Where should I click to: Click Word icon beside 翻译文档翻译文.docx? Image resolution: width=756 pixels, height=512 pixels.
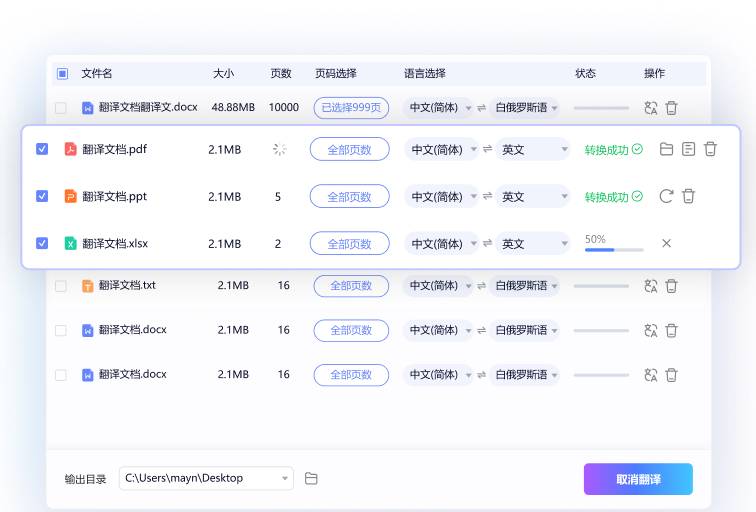[x=87, y=108]
